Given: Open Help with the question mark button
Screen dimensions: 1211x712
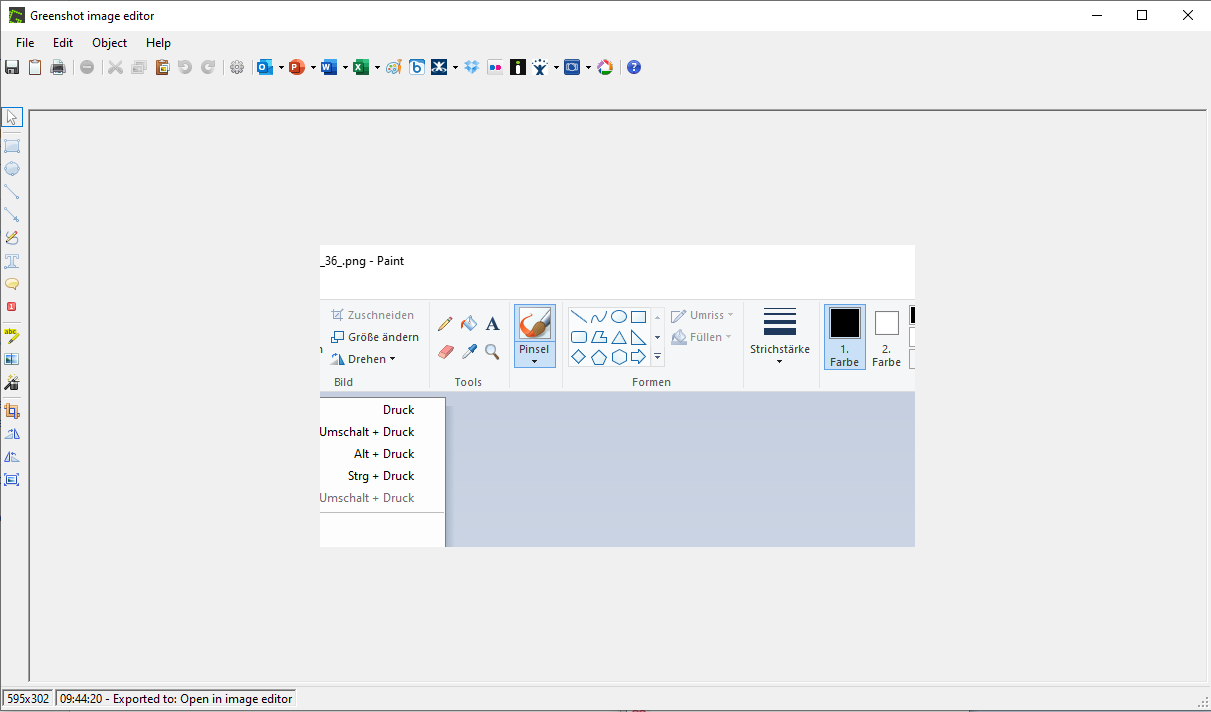Looking at the screenshot, I should [634, 67].
